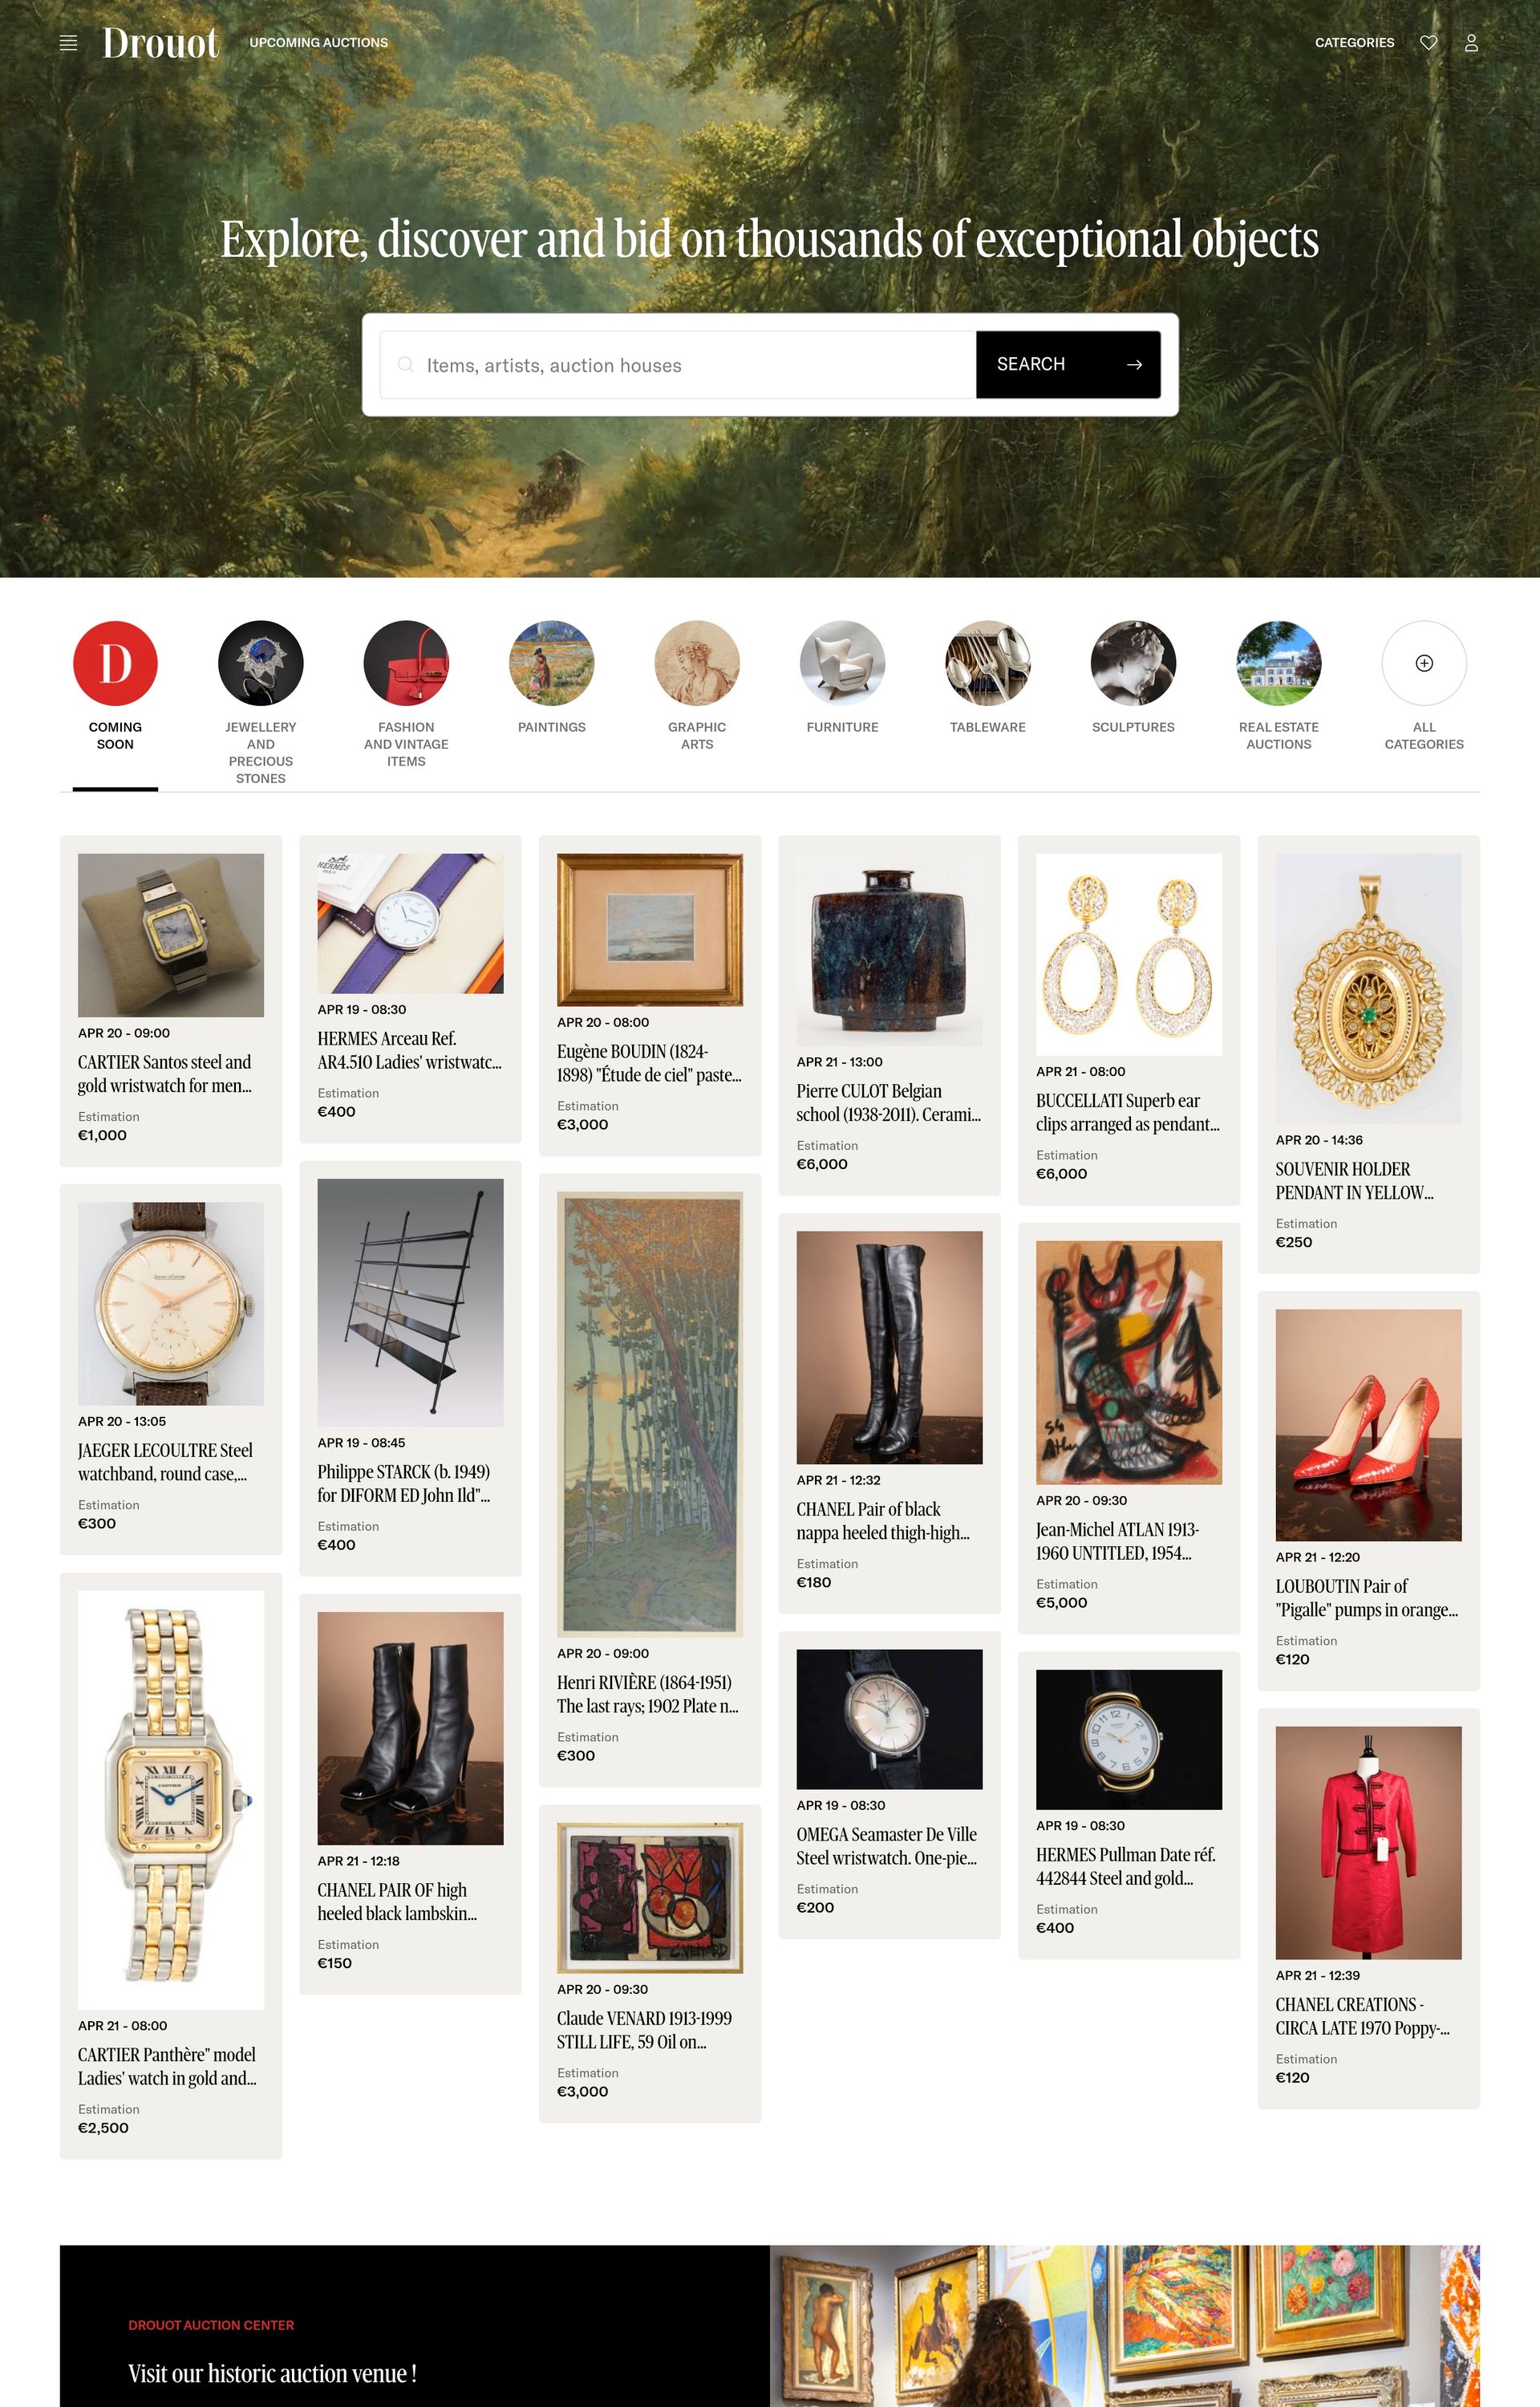Go to the Drouot homepage logo

coord(160,43)
